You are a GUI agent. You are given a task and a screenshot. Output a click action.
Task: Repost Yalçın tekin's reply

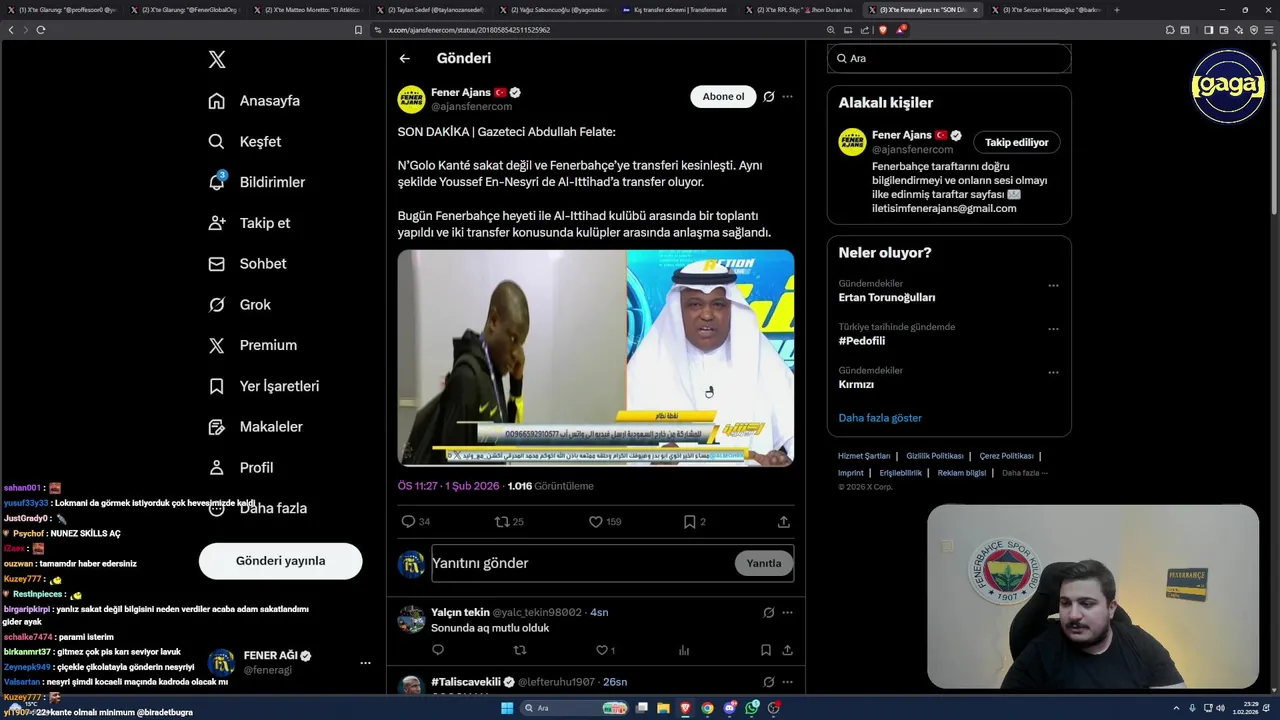tap(519, 650)
